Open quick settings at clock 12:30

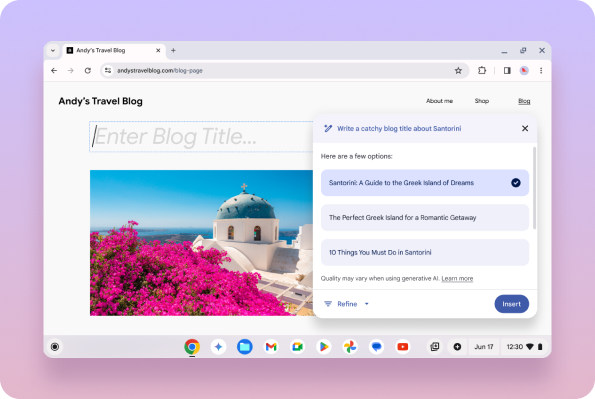click(524, 347)
